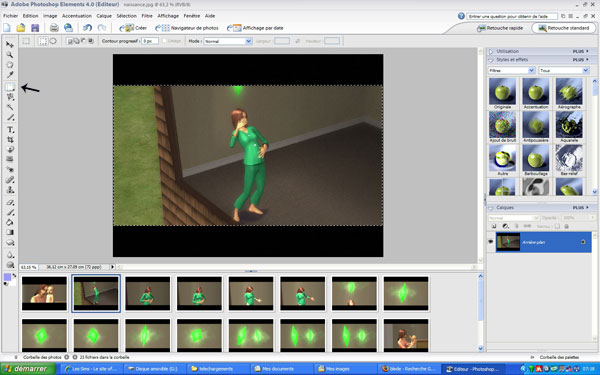The width and height of the screenshot is (600, 375).
Task: Select the Hand tool
Action: [x=10, y=65]
